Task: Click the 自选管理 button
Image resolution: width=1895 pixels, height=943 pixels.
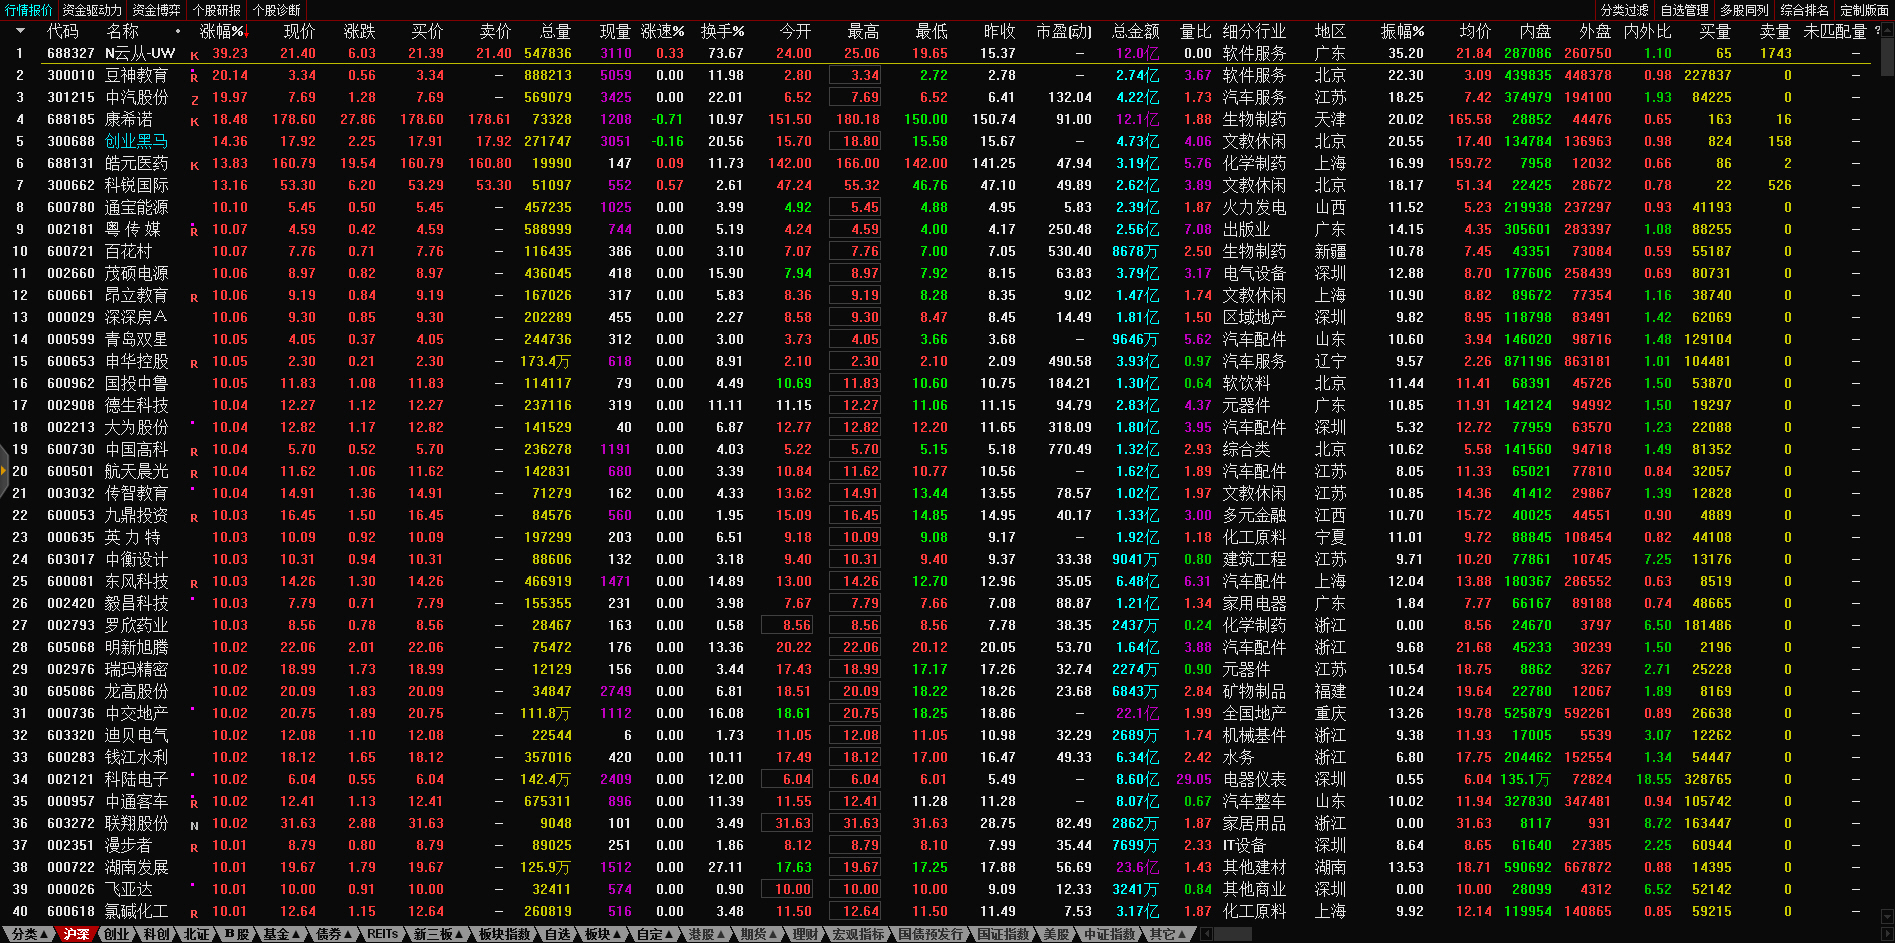Action: point(1684,10)
